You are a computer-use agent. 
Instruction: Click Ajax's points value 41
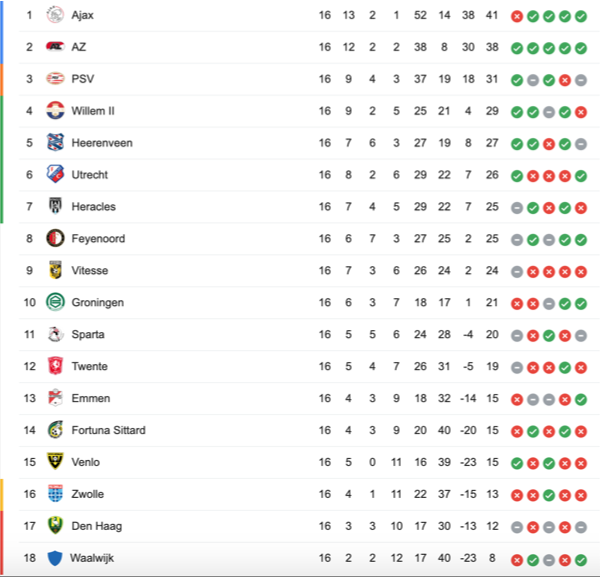pyautogui.click(x=492, y=15)
